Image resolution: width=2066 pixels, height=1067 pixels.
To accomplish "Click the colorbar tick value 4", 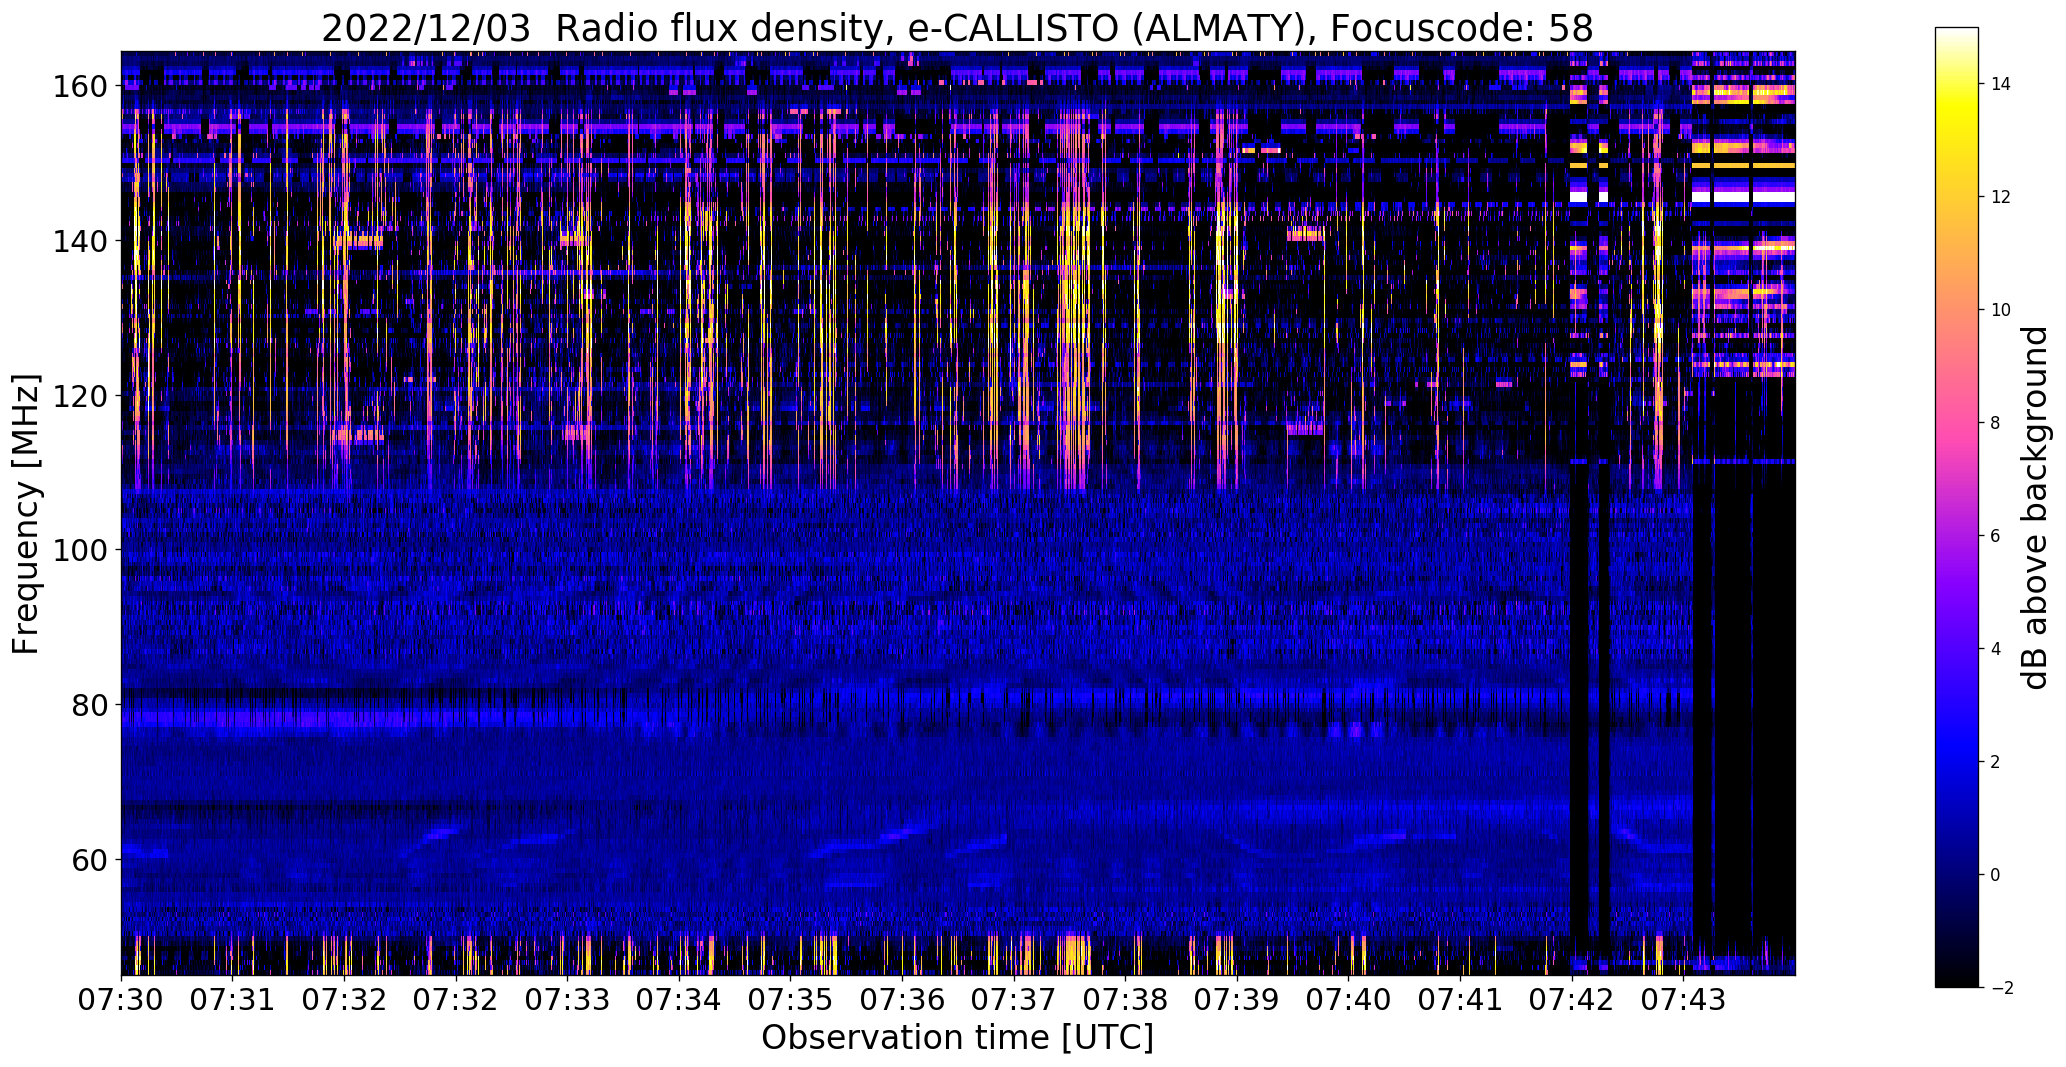I will pos(1996,649).
